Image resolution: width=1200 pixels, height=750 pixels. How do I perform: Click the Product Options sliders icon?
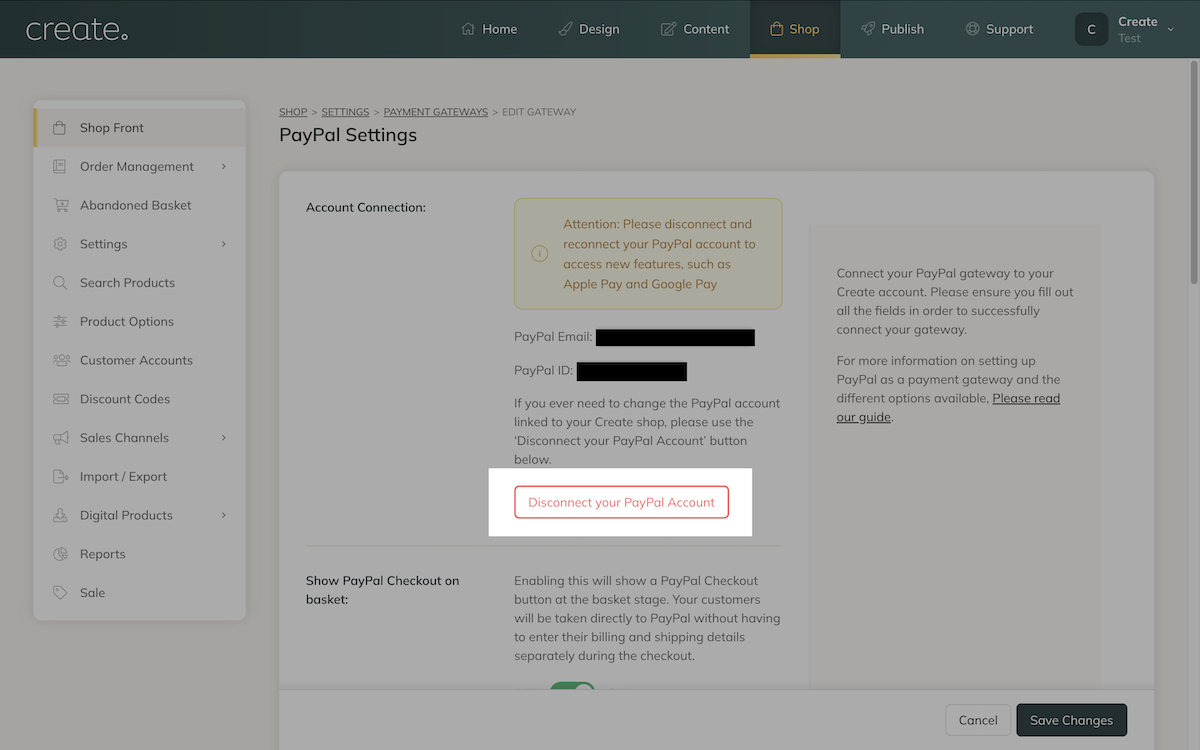[x=60, y=321]
